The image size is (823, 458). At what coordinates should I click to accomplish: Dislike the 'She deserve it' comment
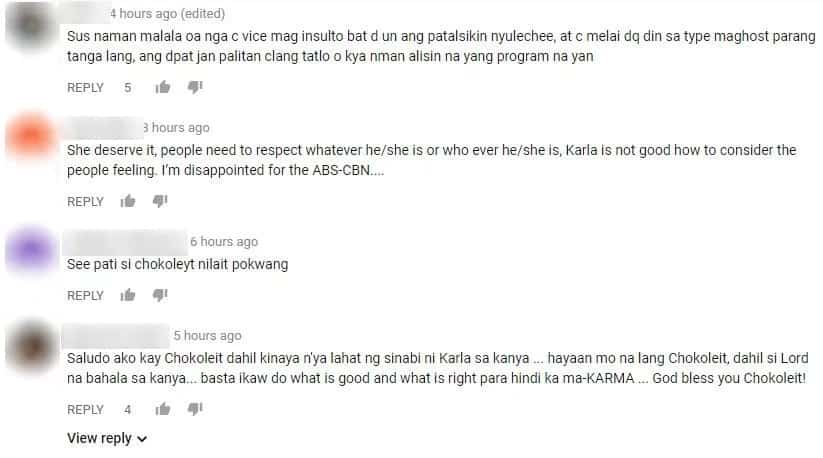[160, 201]
